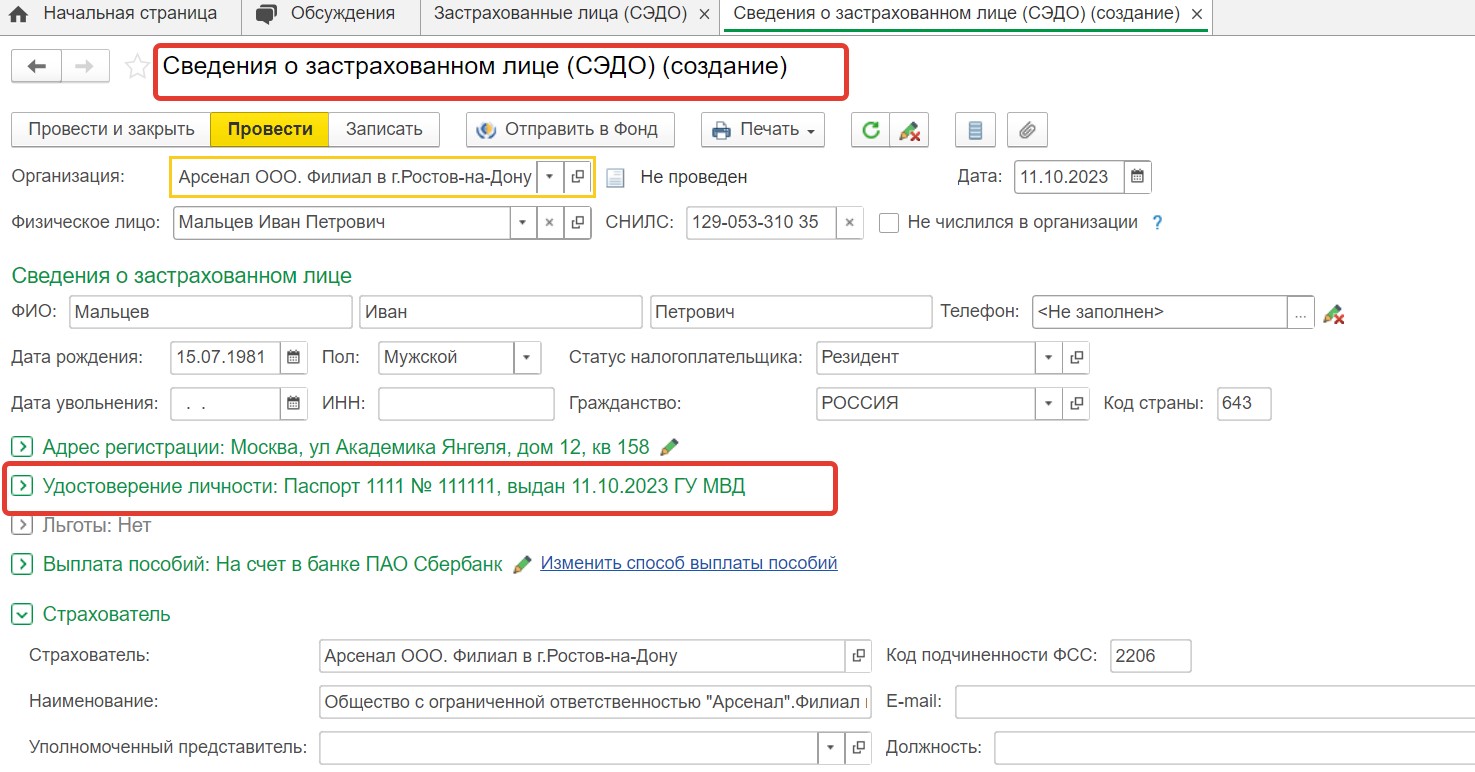This screenshot has width=1475, height=772.
Task: Click into the ИНН input field
Action: [466, 404]
